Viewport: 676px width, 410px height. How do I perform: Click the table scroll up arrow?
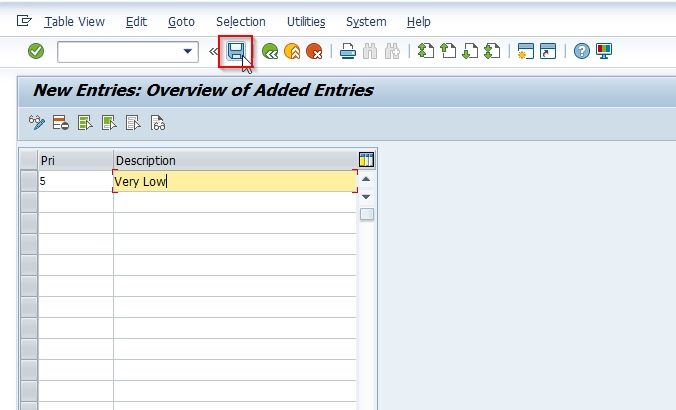(366, 179)
